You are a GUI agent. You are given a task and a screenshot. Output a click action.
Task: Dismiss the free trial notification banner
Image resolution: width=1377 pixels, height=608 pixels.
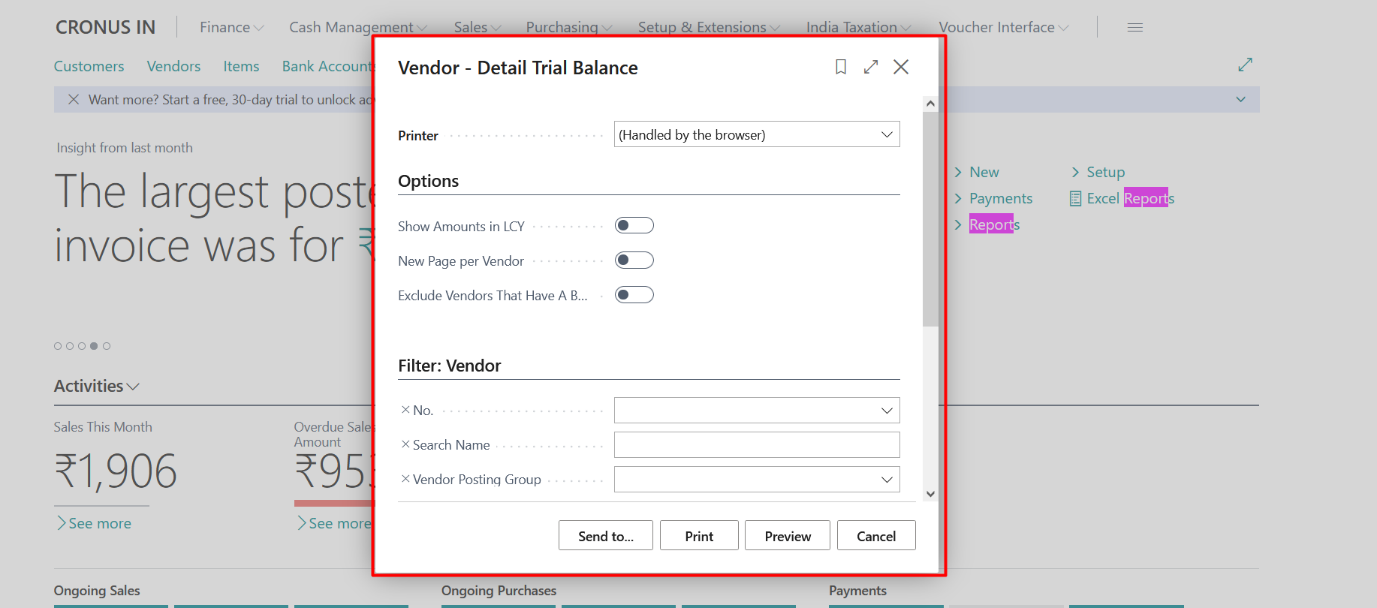[73, 99]
